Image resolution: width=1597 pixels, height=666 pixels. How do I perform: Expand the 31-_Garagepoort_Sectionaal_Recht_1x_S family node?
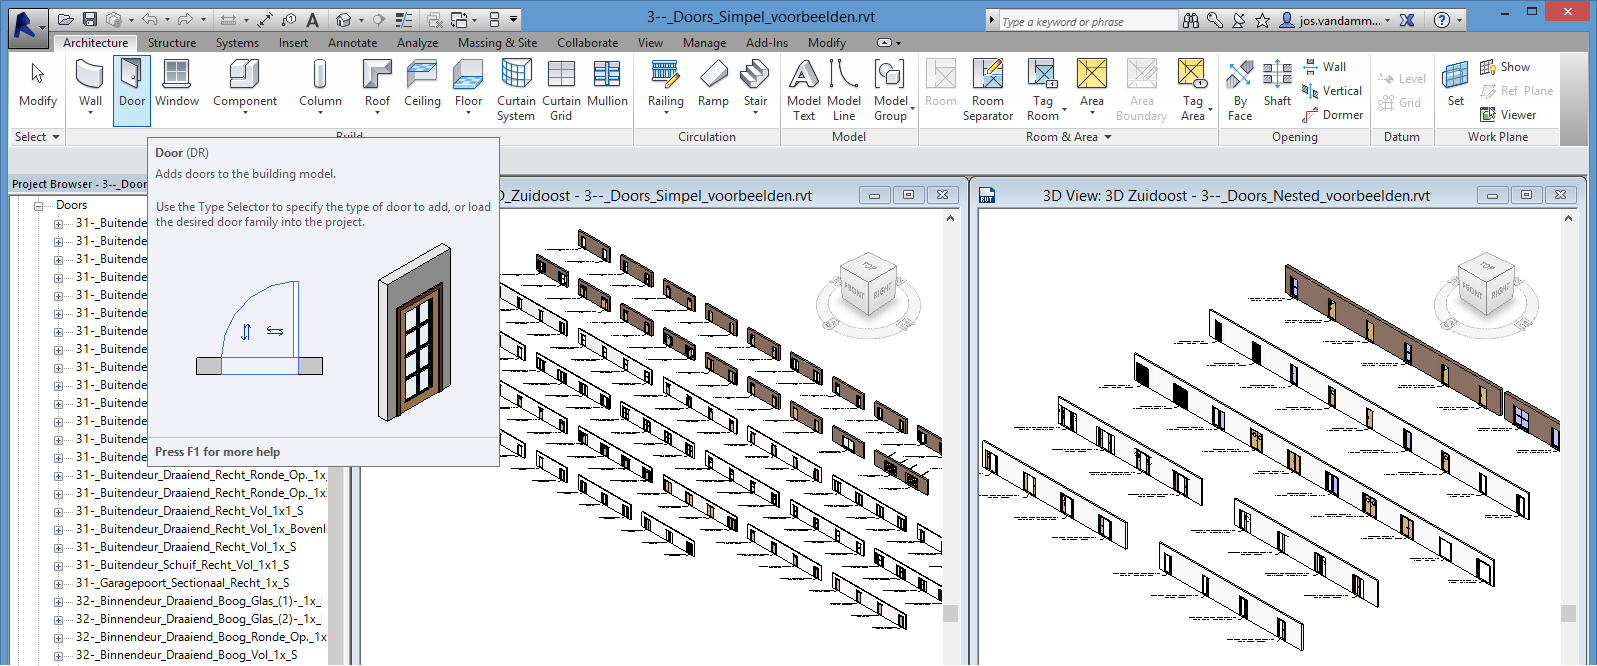tap(58, 584)
